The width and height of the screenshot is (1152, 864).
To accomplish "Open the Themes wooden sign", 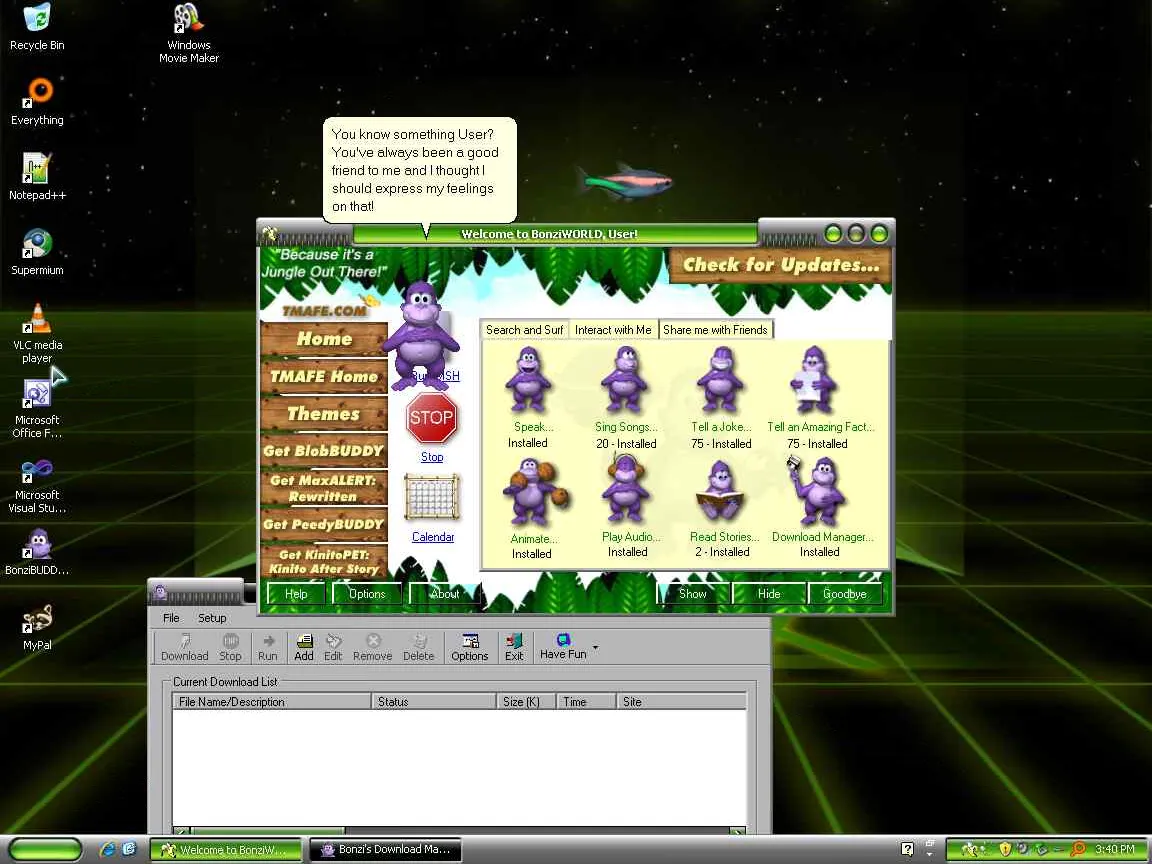I will (x=324, y=414).
